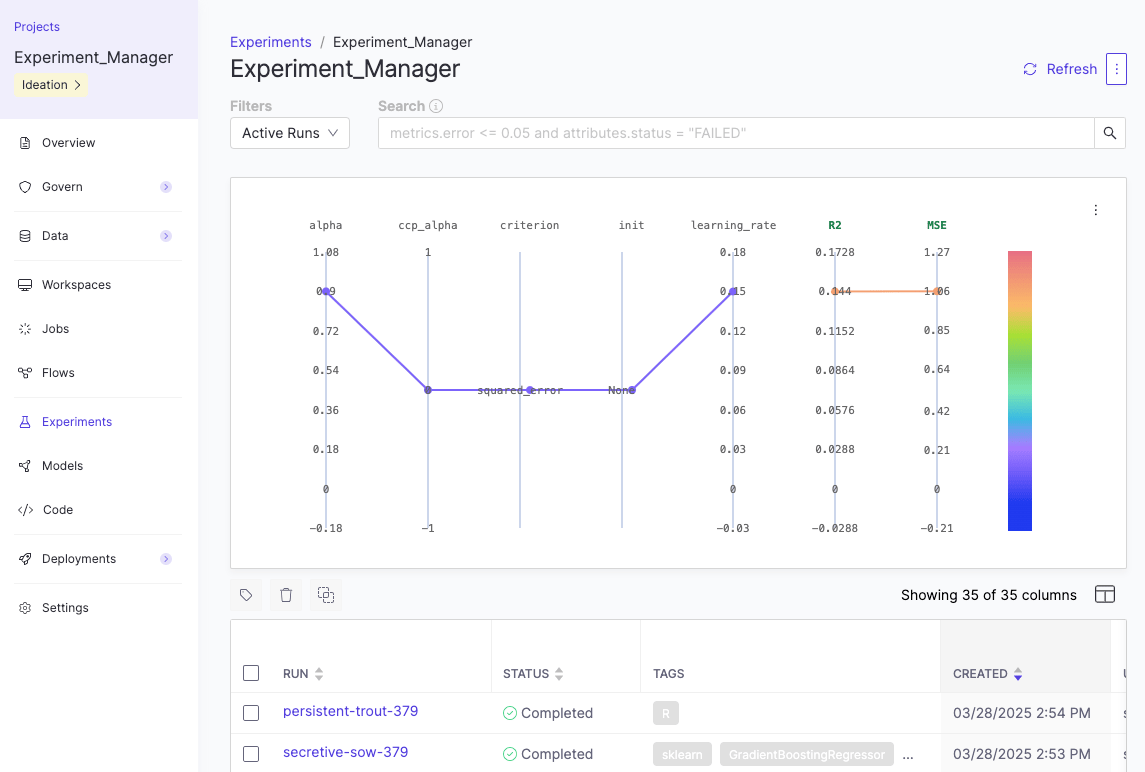The height and width of the screenshot is (772, 1145).
Task: Expand the Deployments submenu arrow
Action: [166, 559]
